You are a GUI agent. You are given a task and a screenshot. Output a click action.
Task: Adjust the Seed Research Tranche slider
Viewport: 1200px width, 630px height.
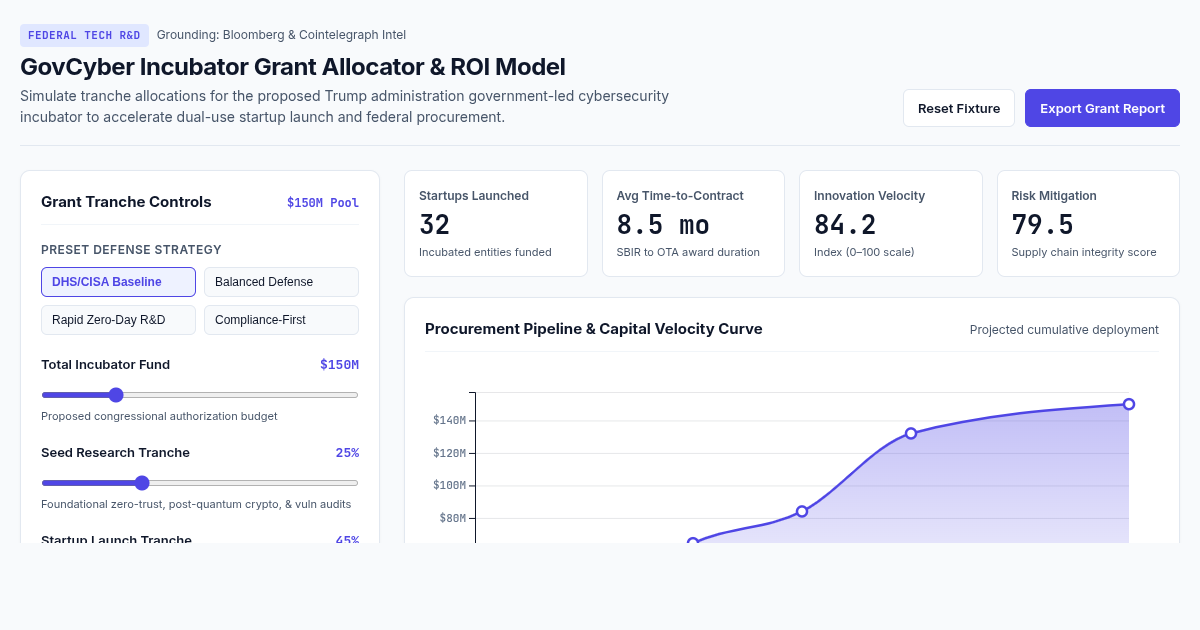200,483
